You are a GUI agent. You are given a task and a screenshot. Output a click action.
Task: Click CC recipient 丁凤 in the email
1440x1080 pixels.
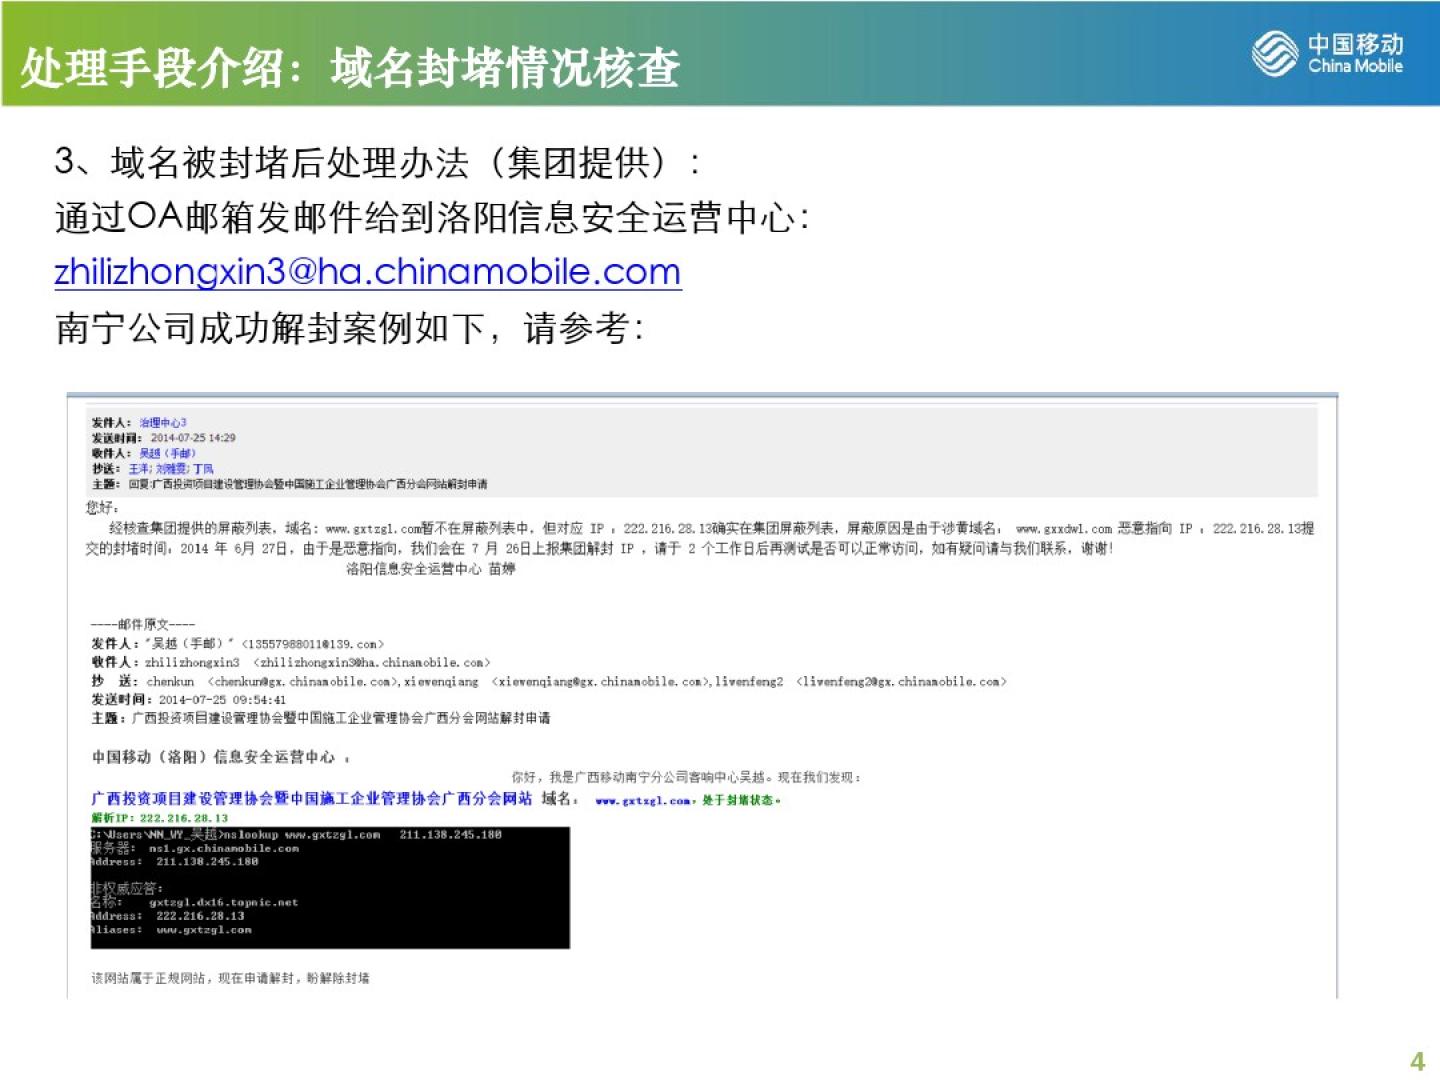coord(203,469)
